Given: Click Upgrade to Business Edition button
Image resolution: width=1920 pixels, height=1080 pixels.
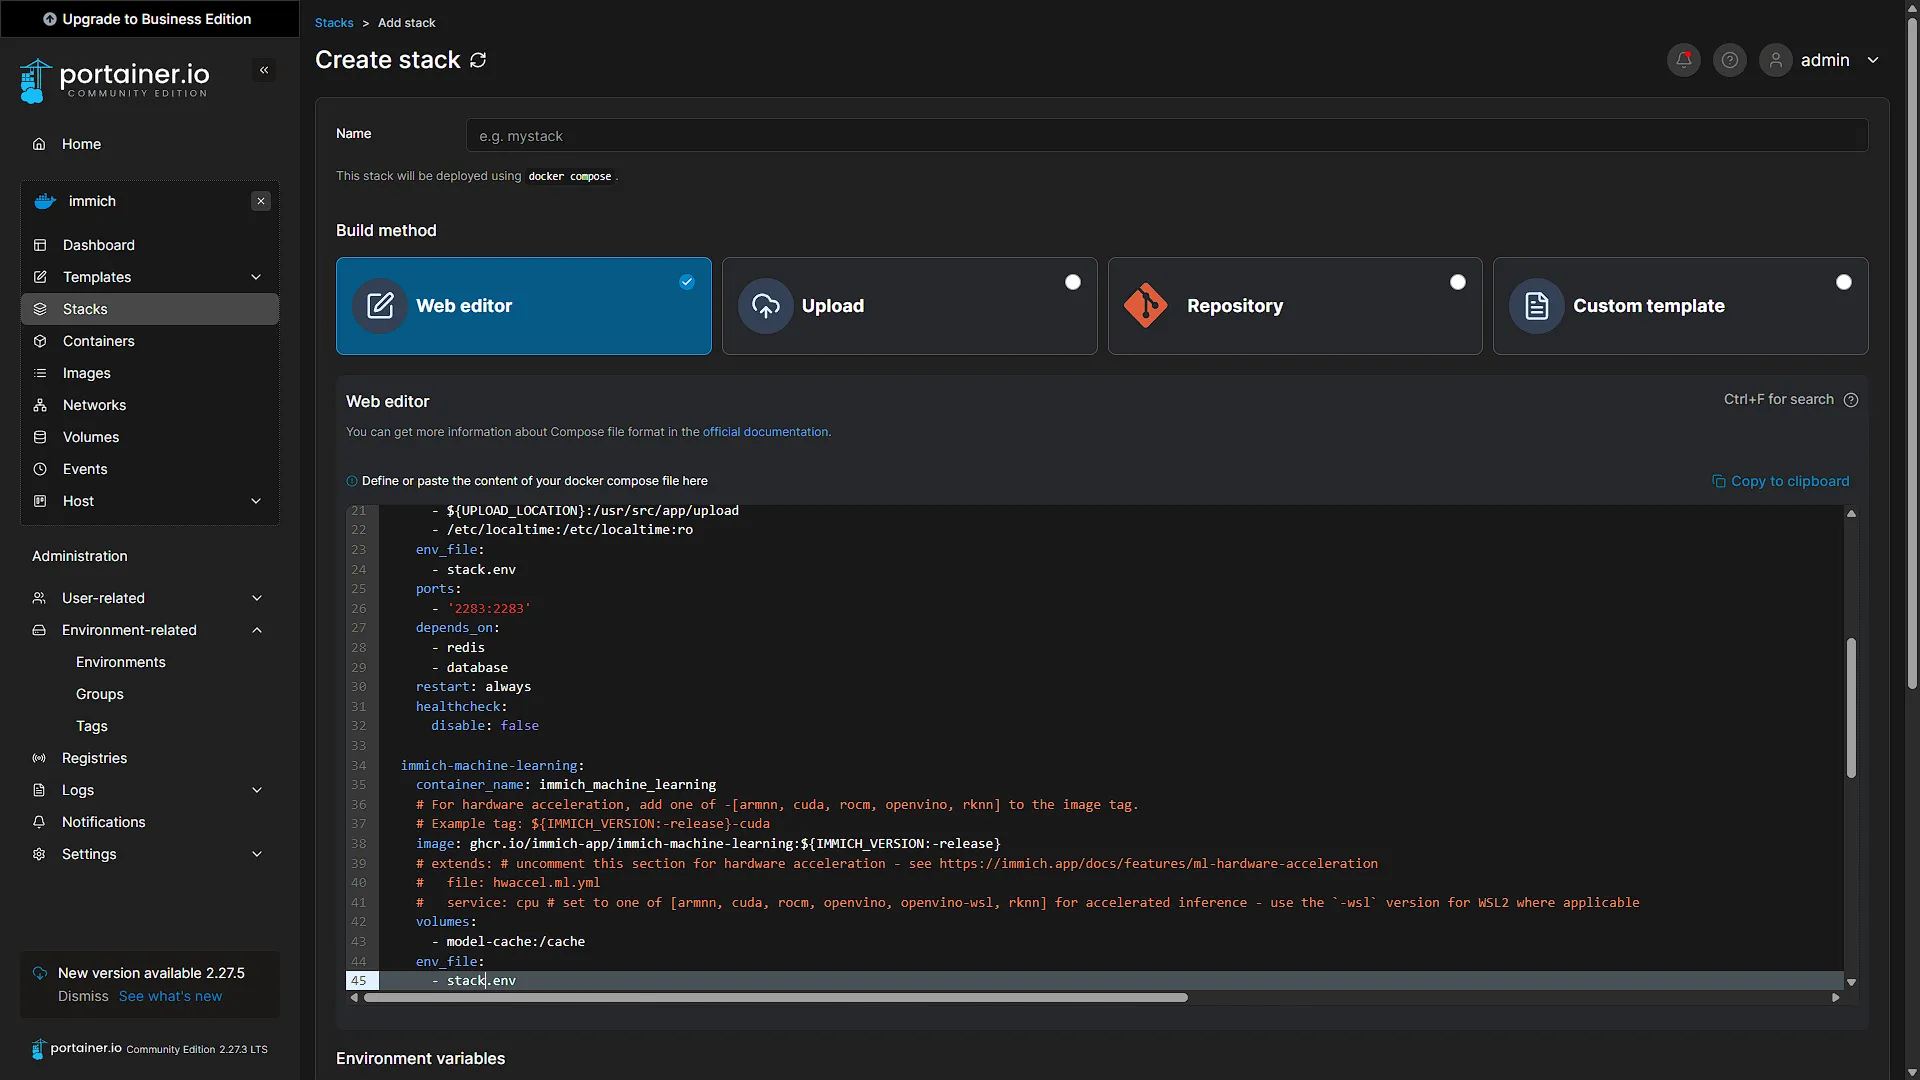Looking at the screenshot, I should pyautogui.click(x=148, y=19).
